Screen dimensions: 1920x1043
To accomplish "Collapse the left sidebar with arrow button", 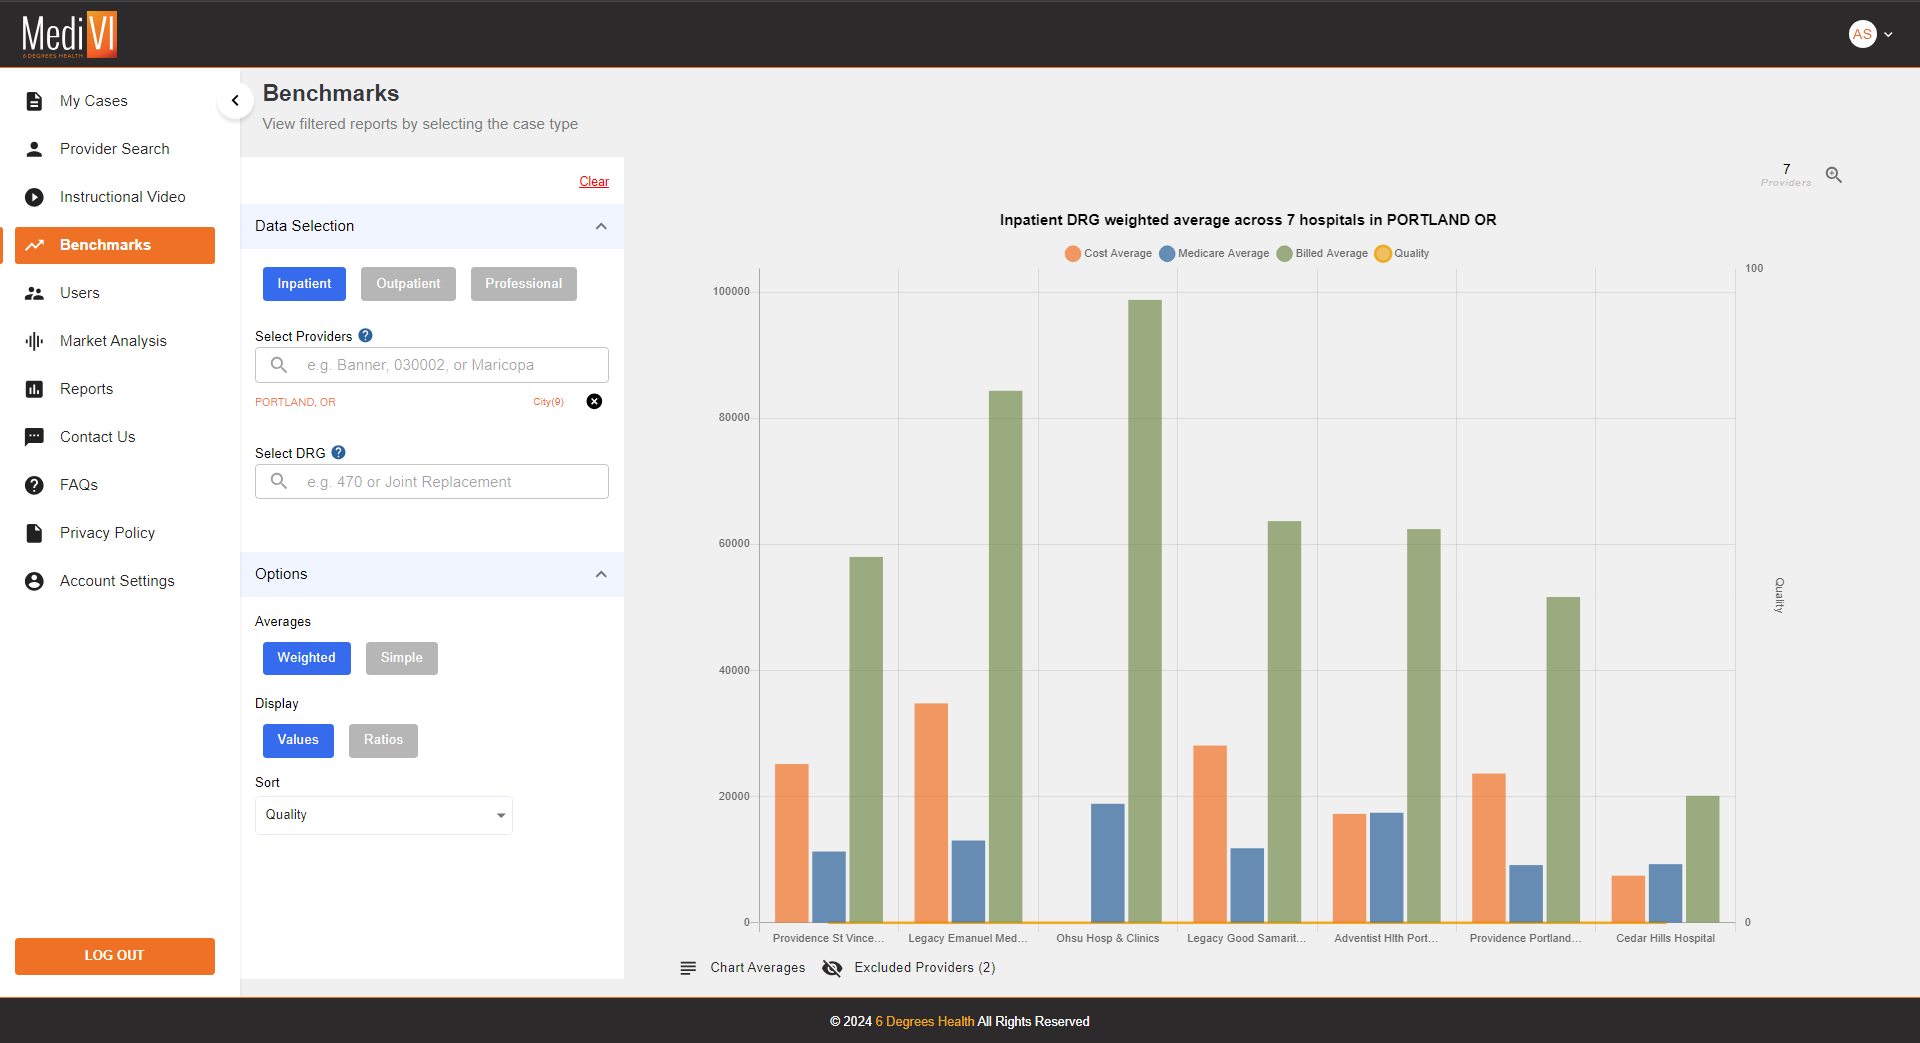I will (235, 100).
